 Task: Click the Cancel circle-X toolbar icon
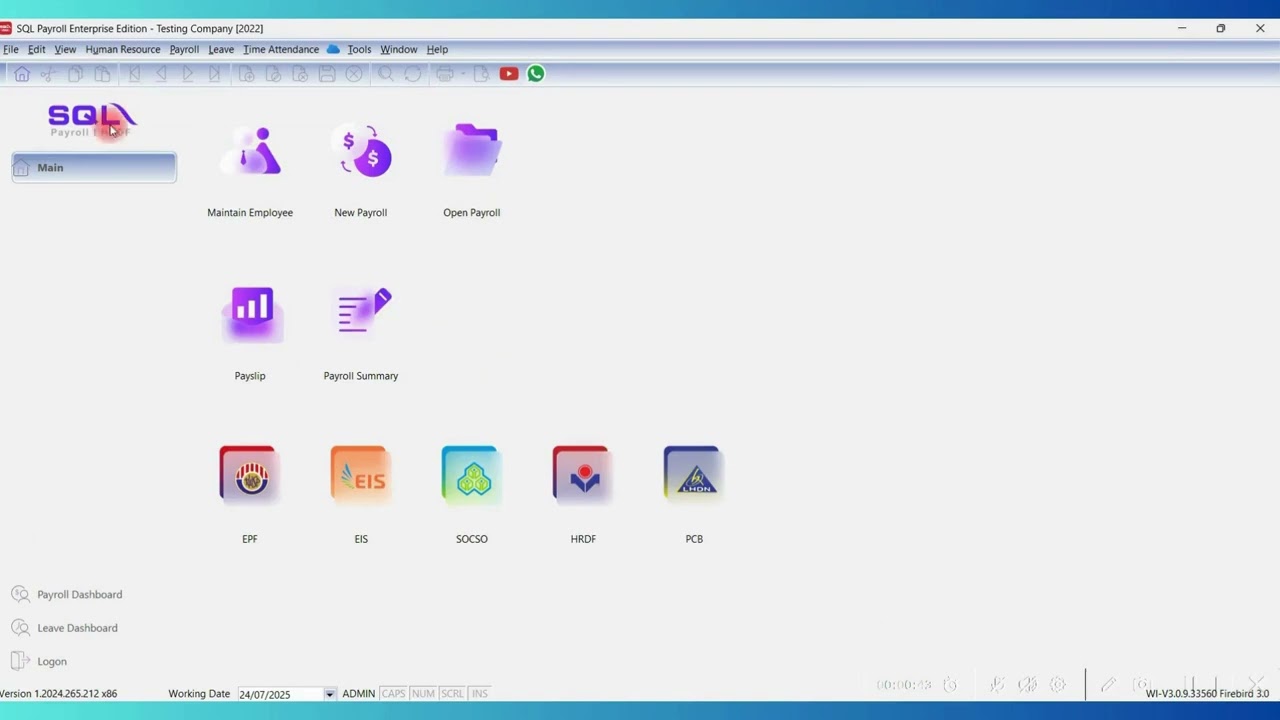pyautogui.click(x=354, y=74)
